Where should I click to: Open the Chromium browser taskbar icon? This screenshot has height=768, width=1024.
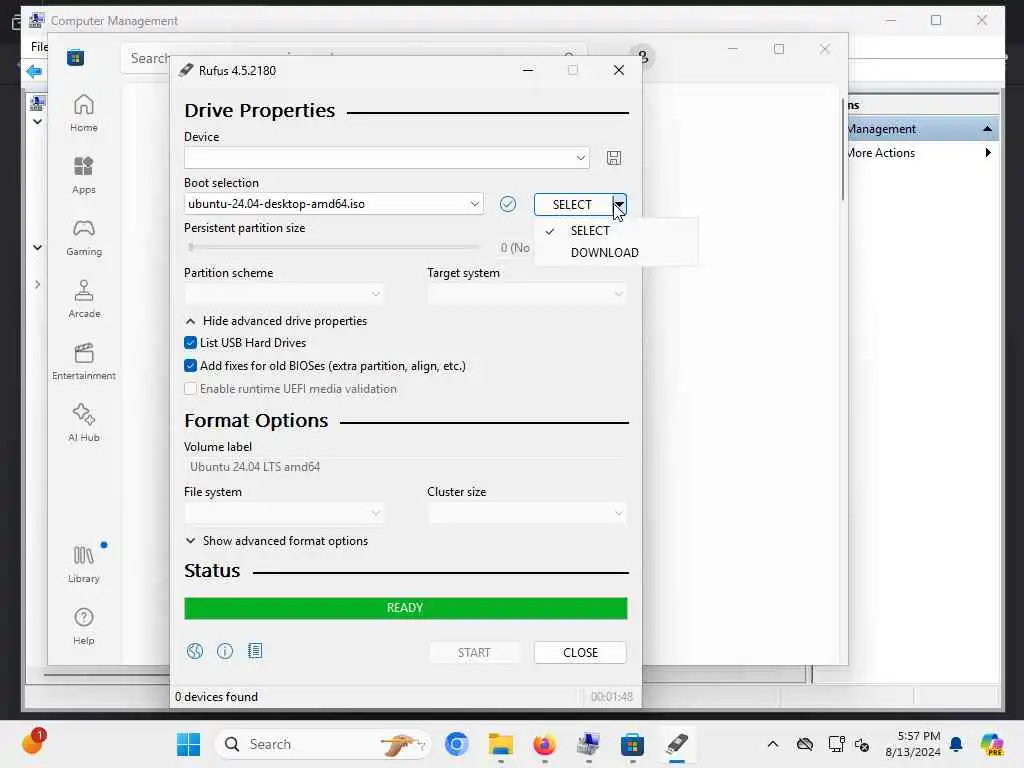point(456,744)
